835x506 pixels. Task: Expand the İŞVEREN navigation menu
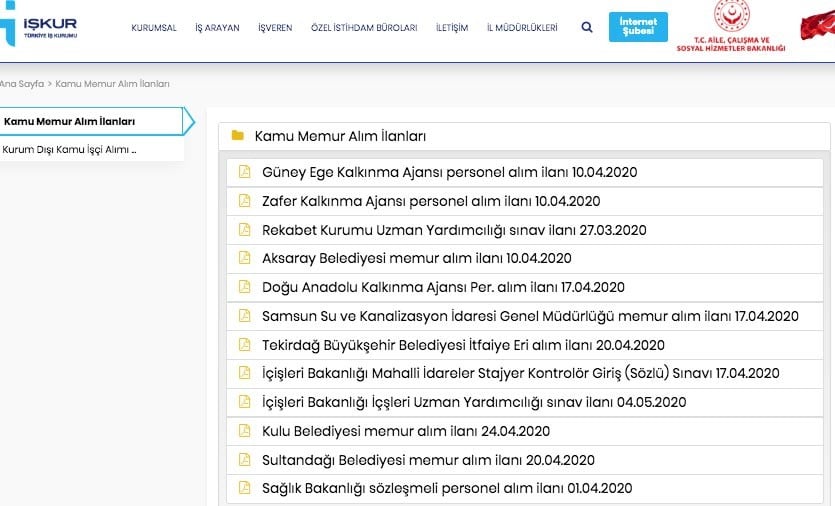click(275, 28)
